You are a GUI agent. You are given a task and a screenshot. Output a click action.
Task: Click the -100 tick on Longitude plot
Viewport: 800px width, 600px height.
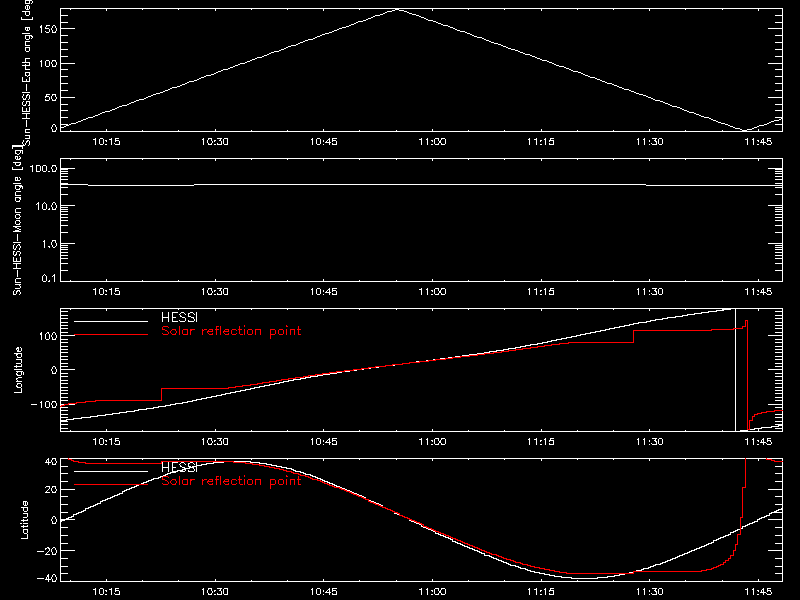pos(43,404)
